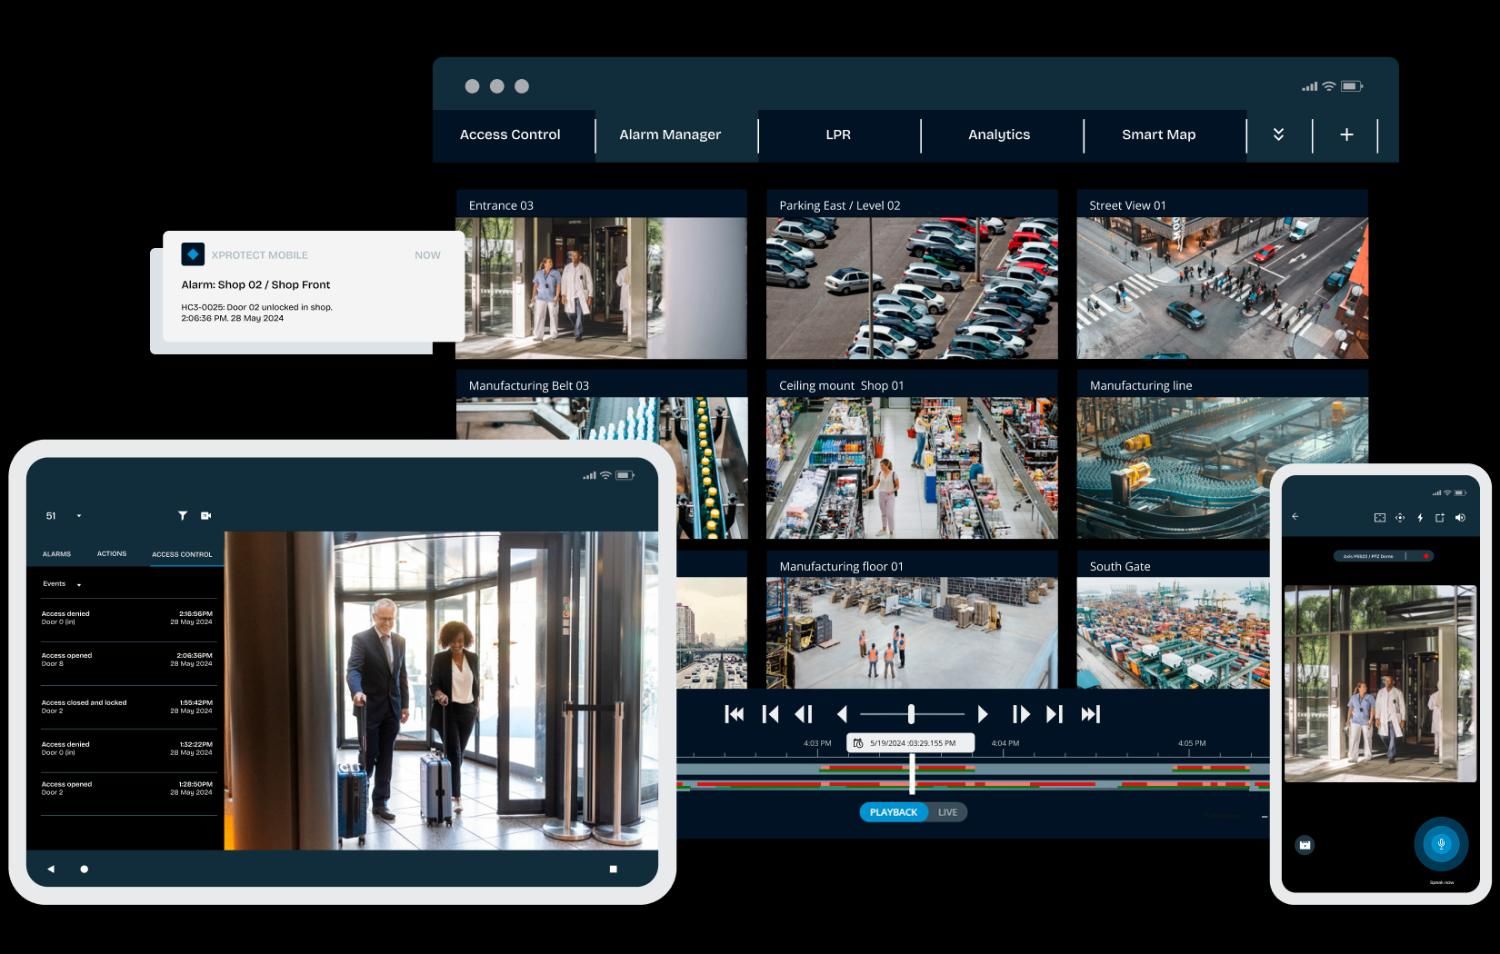Screen dimensions: 1500x954
Task: Play the recording forward
Action: coord(983,714)
